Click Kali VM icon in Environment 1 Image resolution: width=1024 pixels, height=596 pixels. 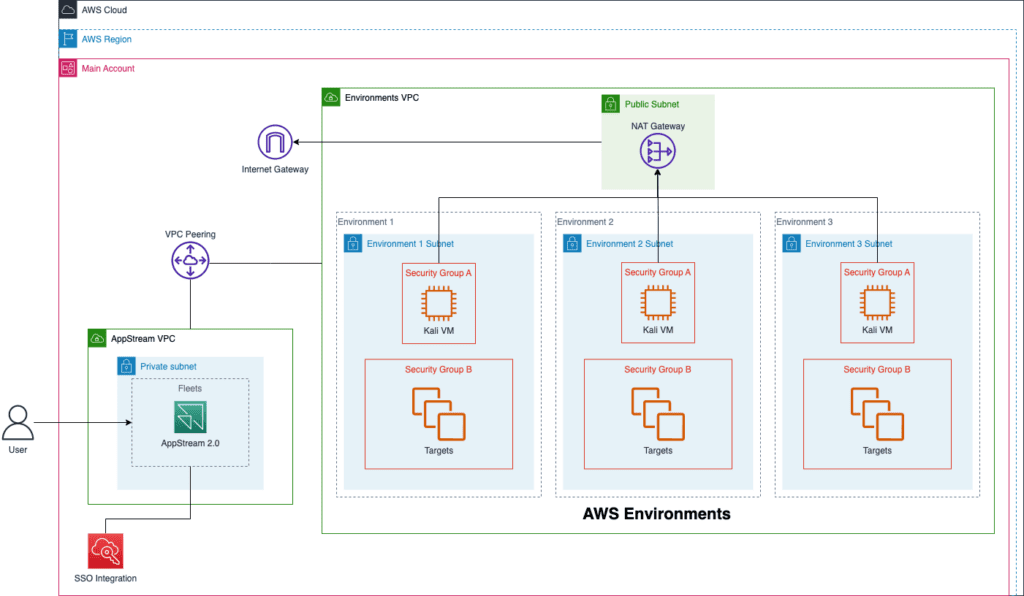click(x=438, y=303)
